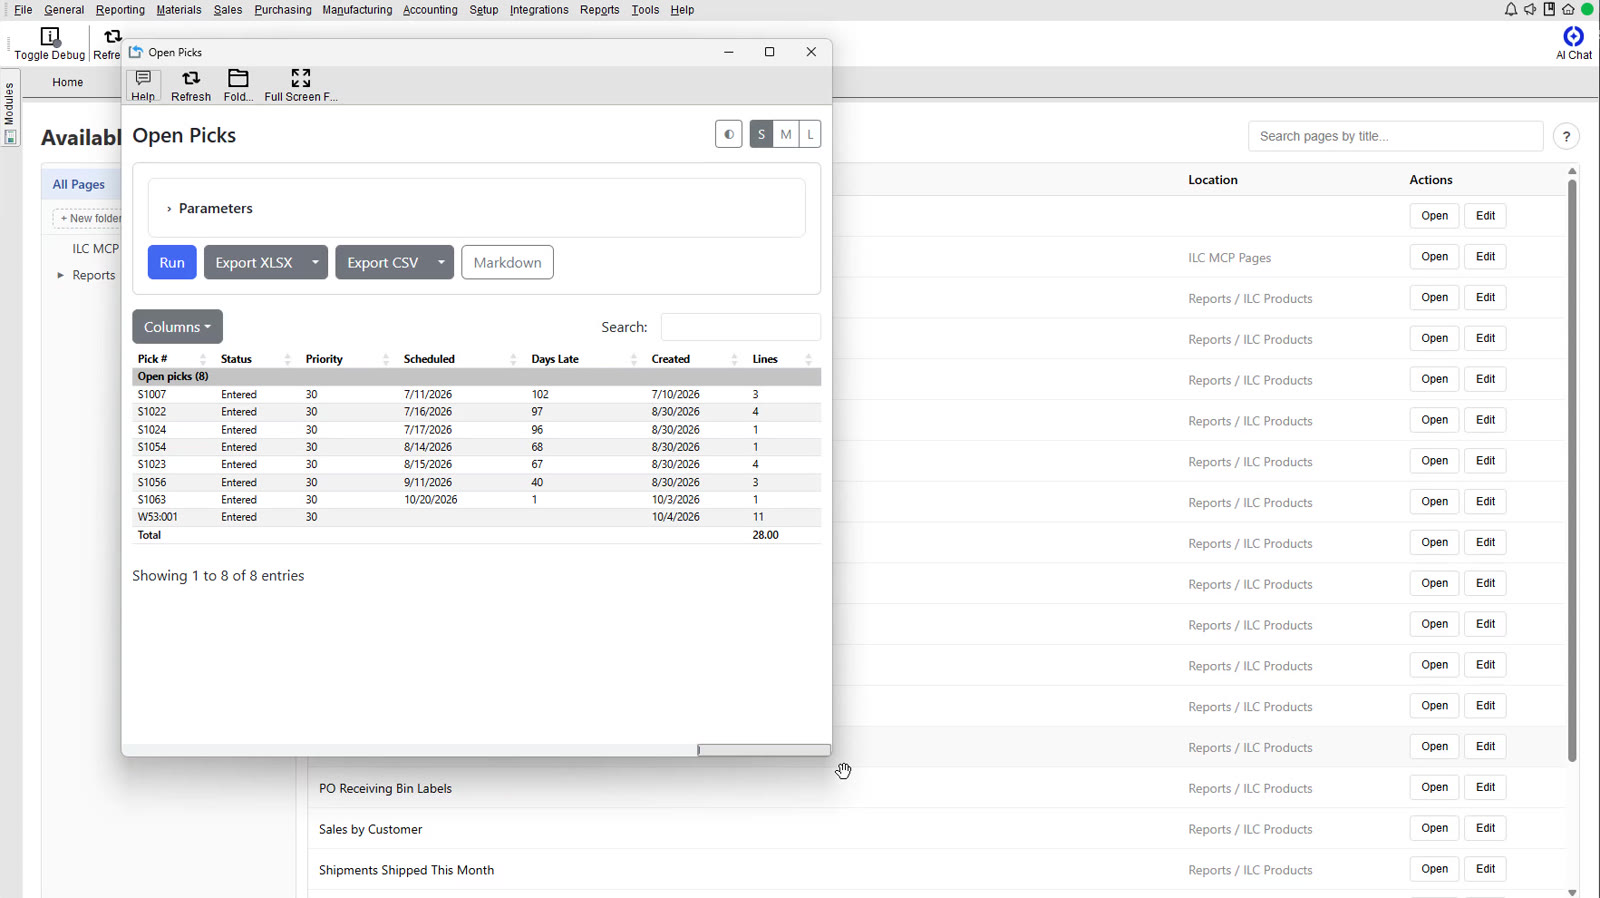Expand the Reports tree node arrow

(x=61, y=275)
